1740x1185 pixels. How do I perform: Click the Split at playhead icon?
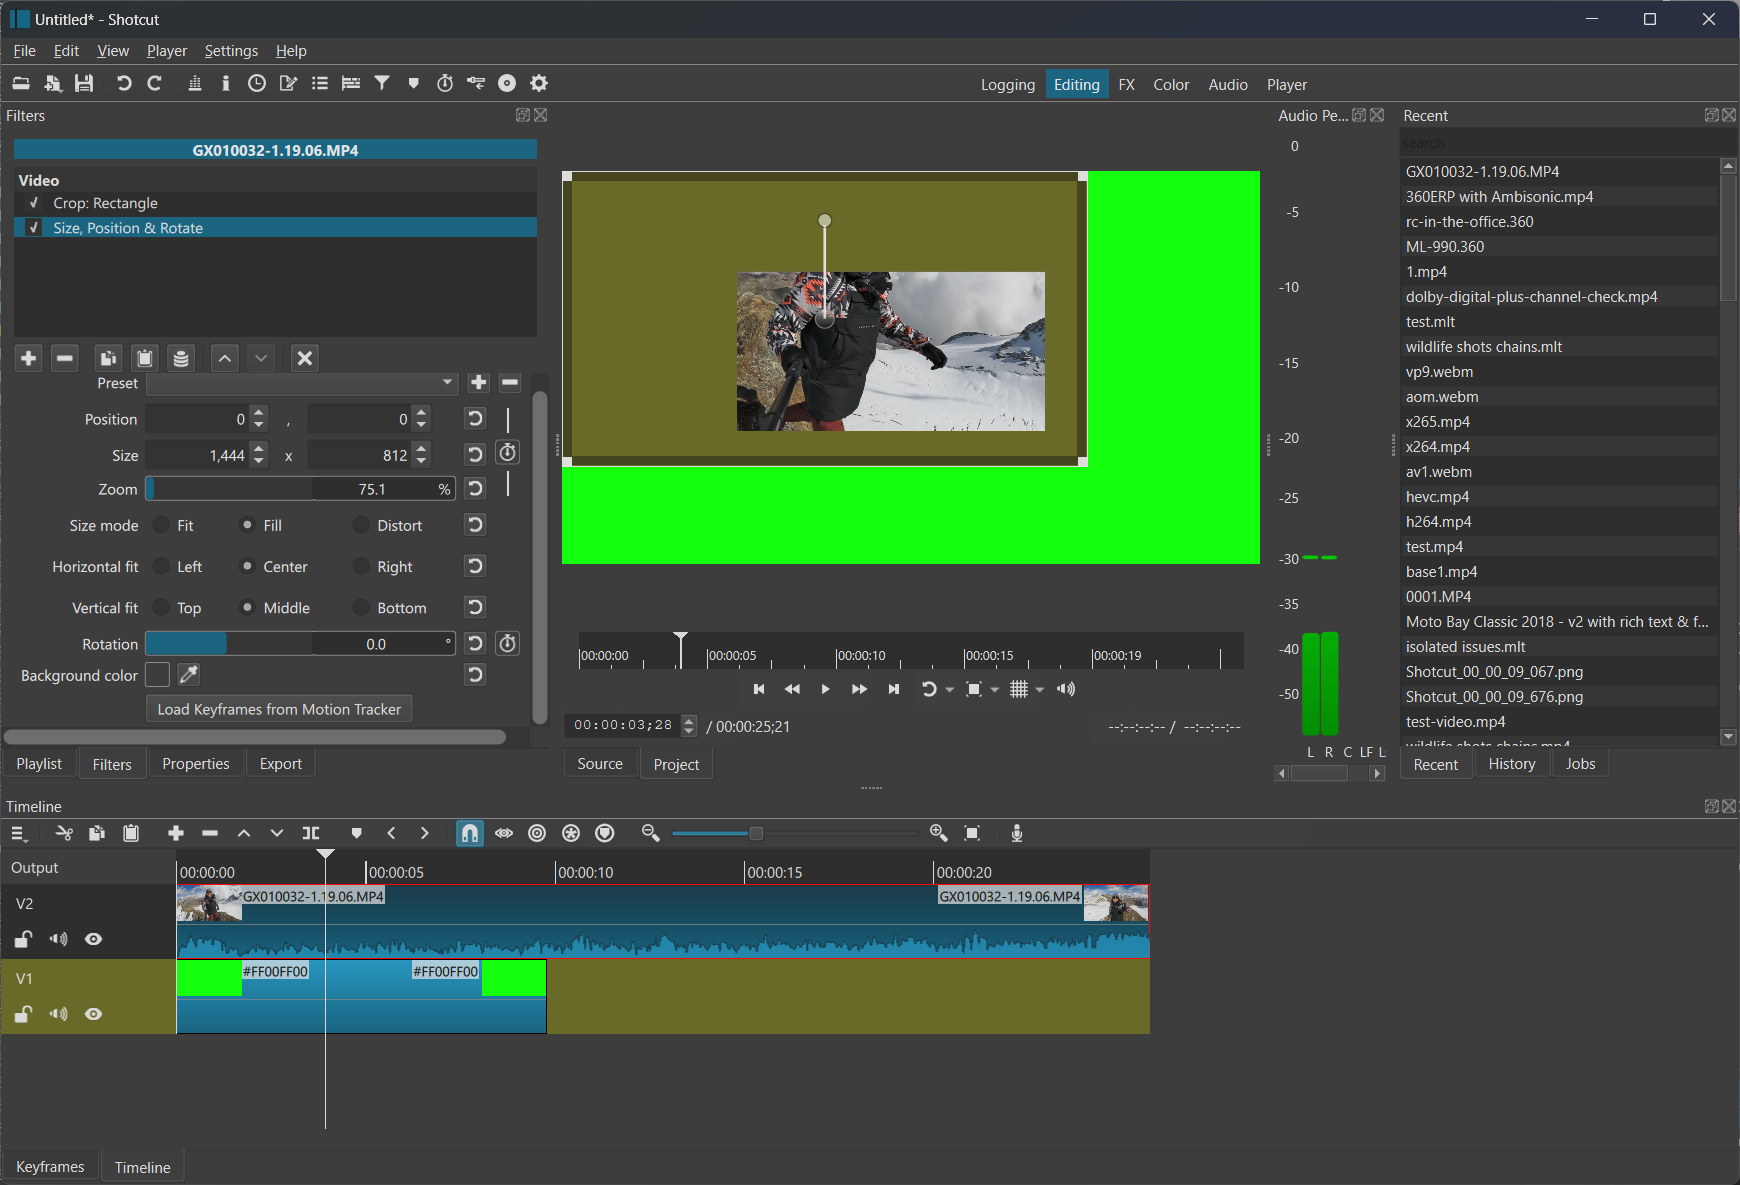311,833
